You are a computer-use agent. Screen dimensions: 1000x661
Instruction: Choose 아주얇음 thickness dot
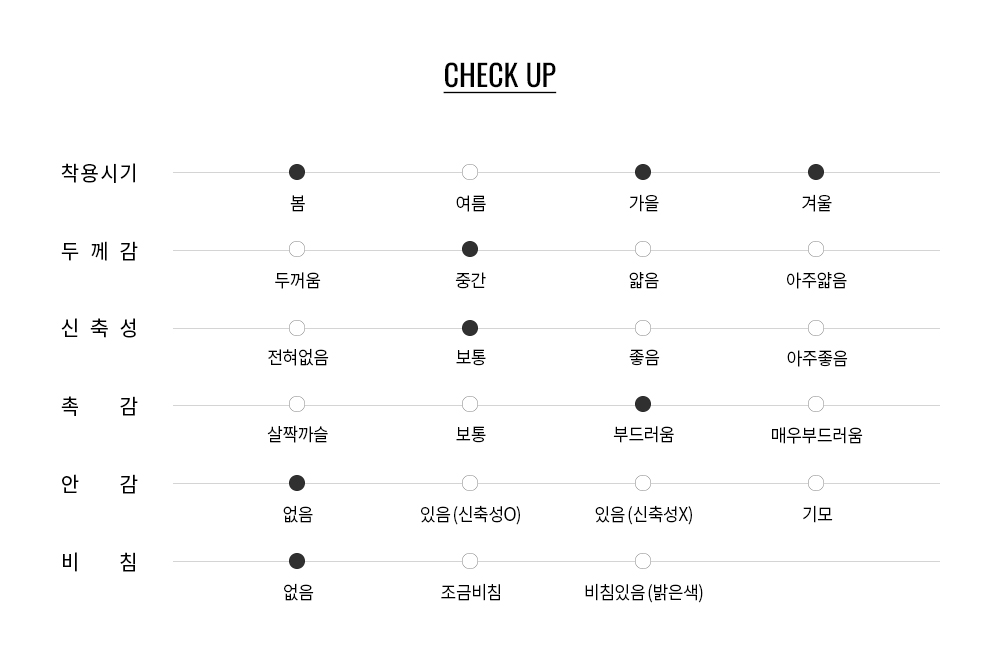tap(816, 249)
